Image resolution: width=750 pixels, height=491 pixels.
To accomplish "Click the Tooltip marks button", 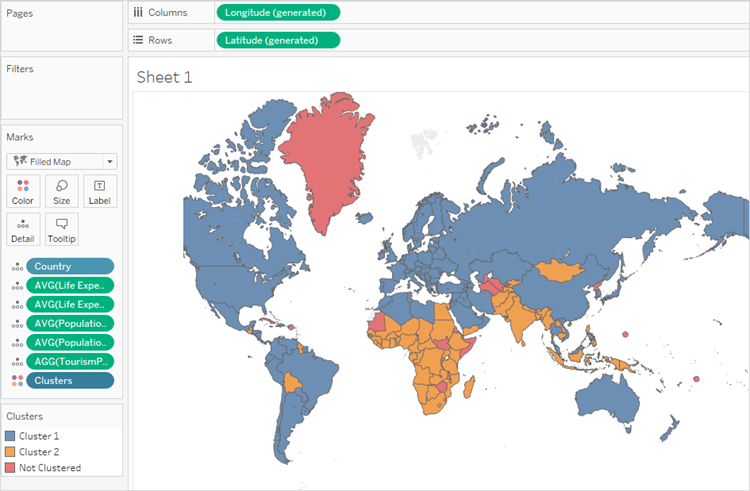I will [62, 229].
